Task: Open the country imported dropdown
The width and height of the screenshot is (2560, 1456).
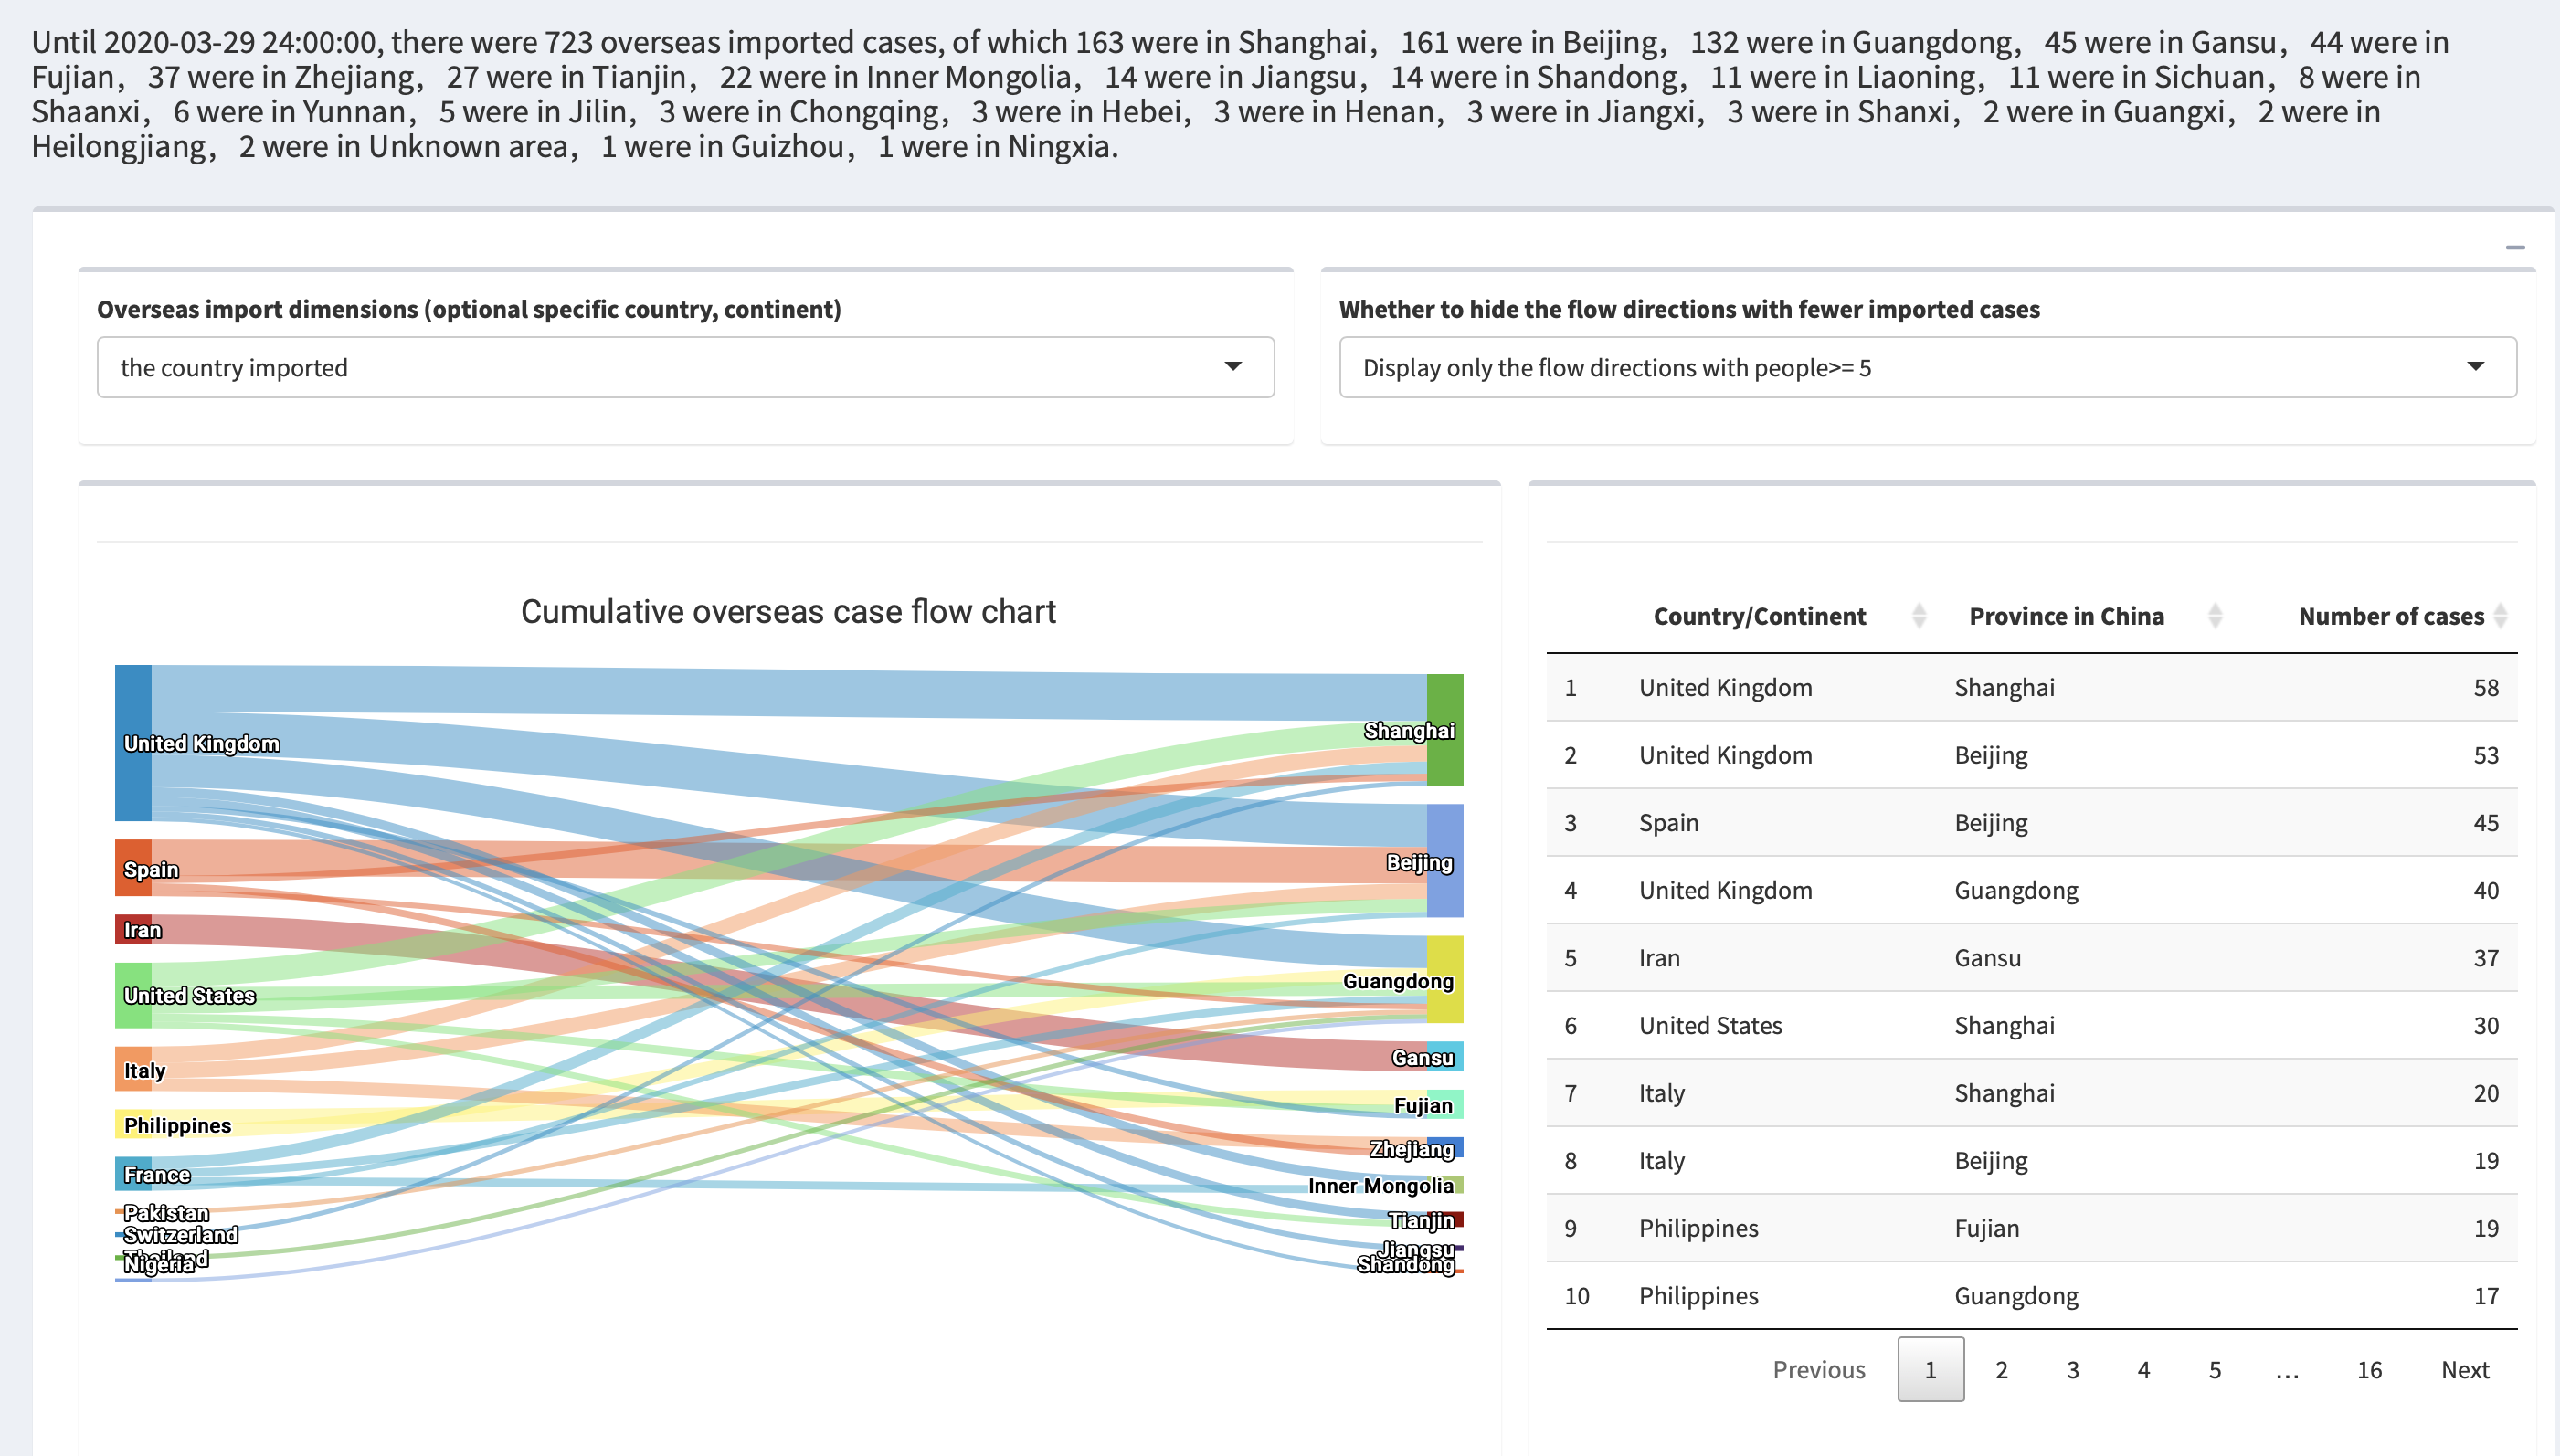Action: [685, 367]
